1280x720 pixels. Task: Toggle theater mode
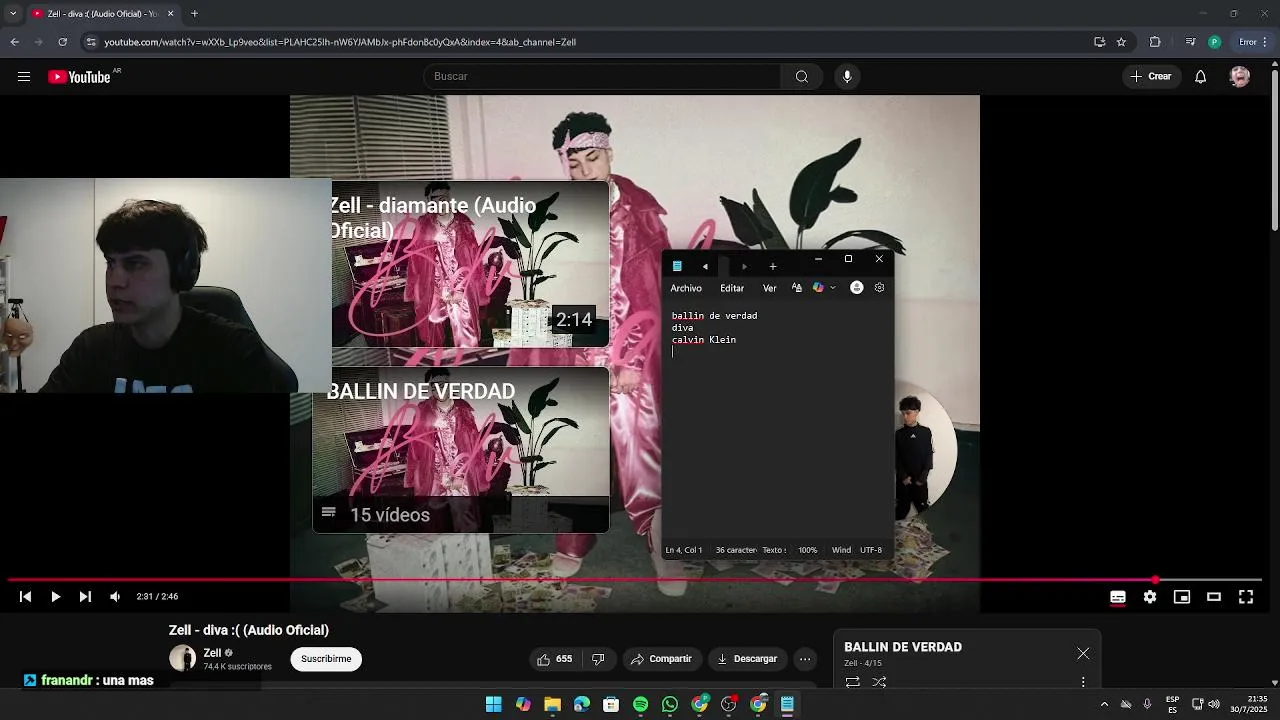pos(1214,597)
